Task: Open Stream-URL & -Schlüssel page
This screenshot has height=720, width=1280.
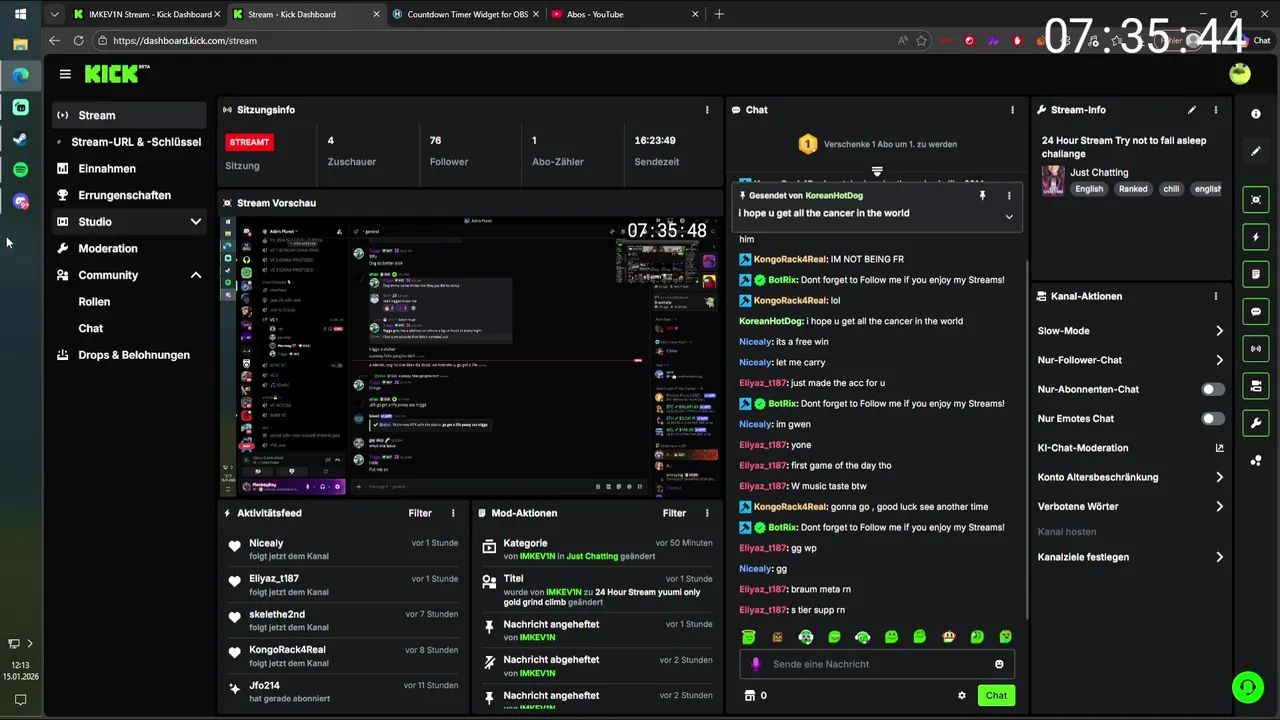Action: pos(131,142)
